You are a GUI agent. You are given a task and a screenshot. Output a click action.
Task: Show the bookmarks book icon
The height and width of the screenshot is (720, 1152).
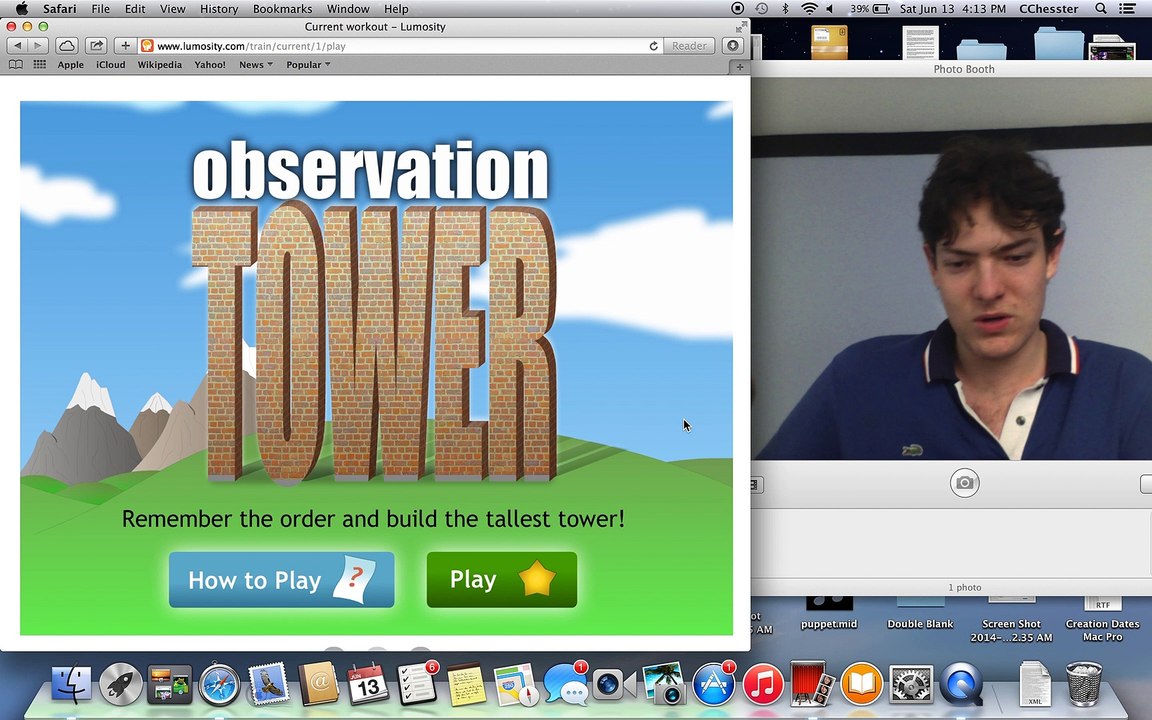point(15,65)
